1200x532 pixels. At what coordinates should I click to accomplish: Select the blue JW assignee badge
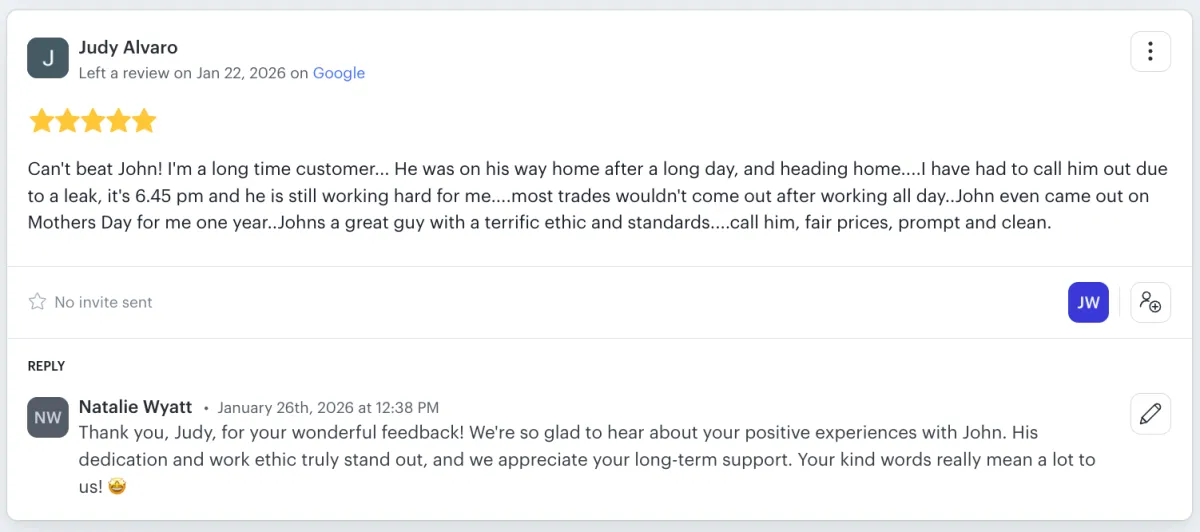[1088, 302]
